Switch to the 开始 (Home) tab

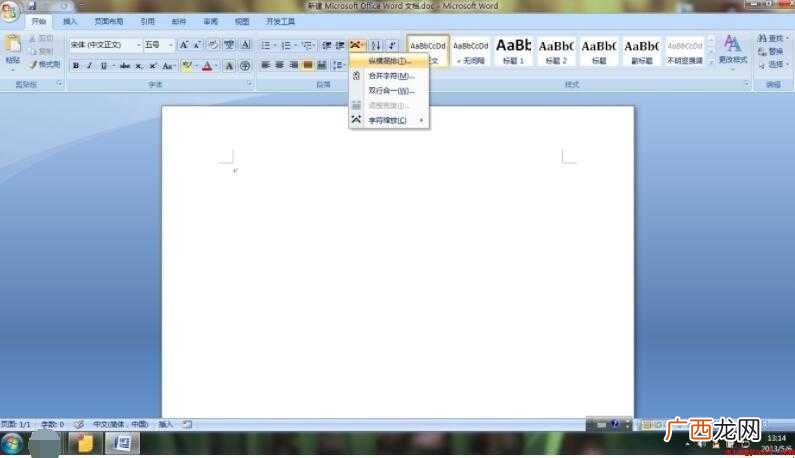coord(39,21)
